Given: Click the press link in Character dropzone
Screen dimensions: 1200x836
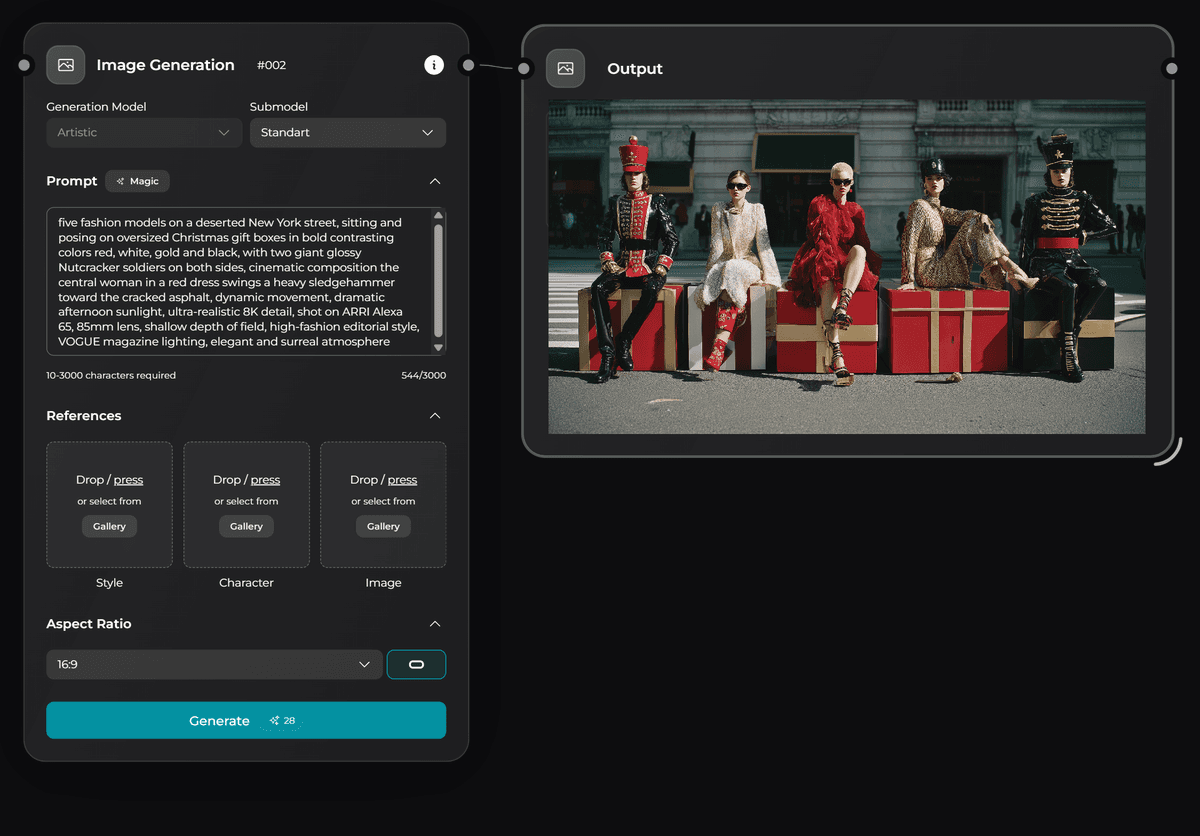Looking at the screenshot, I should (265, 480).
